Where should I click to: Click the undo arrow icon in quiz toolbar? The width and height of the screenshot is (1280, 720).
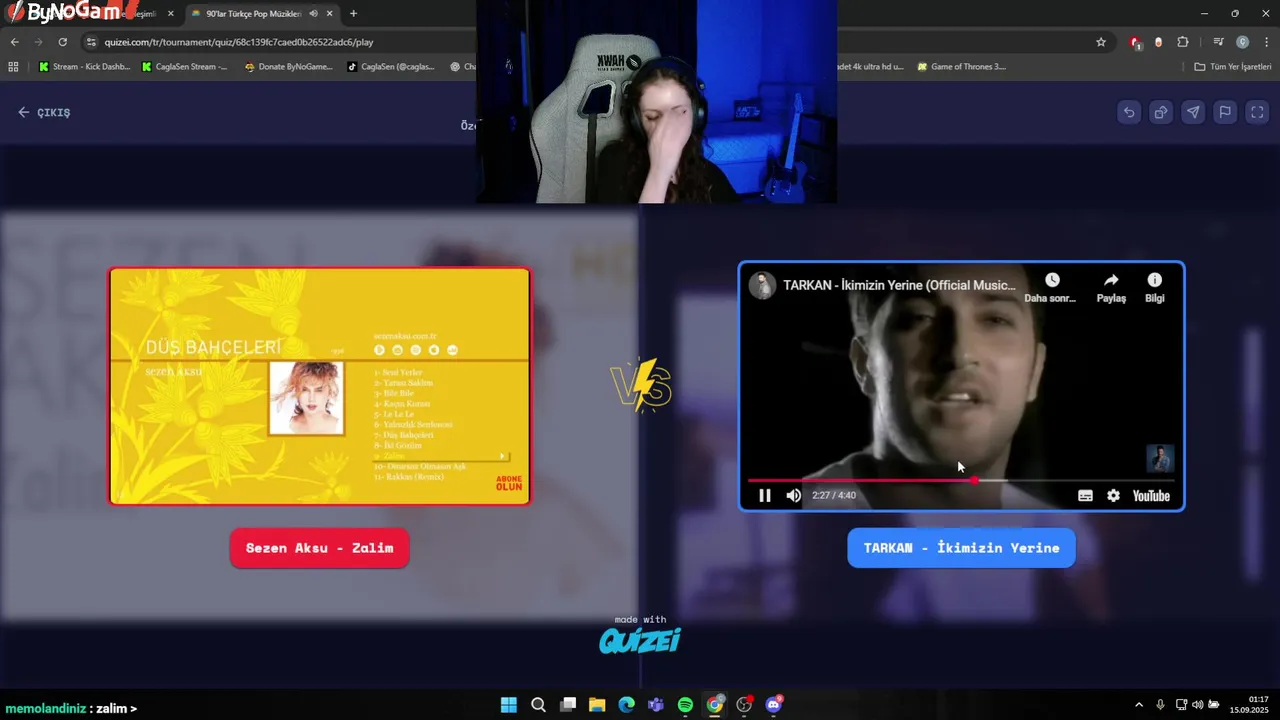coord(1129,112)
